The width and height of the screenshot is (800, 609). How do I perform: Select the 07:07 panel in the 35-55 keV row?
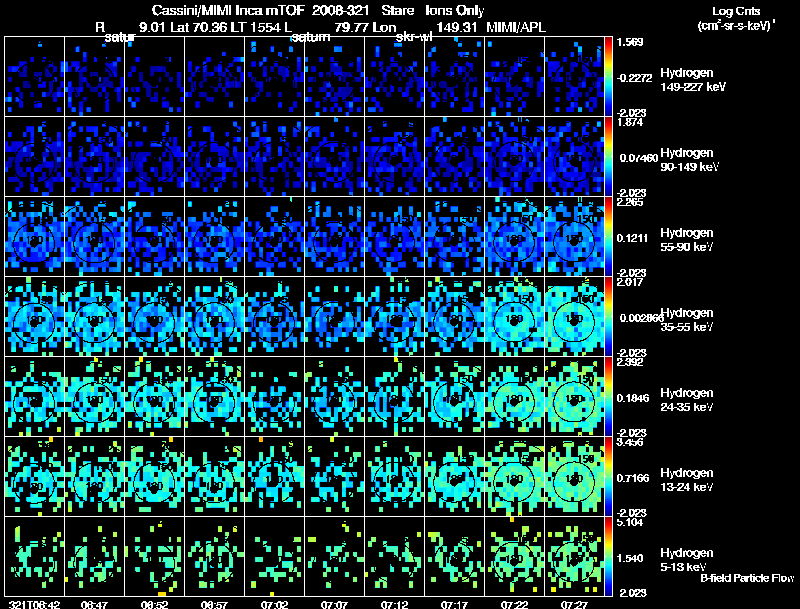point(334,317)
